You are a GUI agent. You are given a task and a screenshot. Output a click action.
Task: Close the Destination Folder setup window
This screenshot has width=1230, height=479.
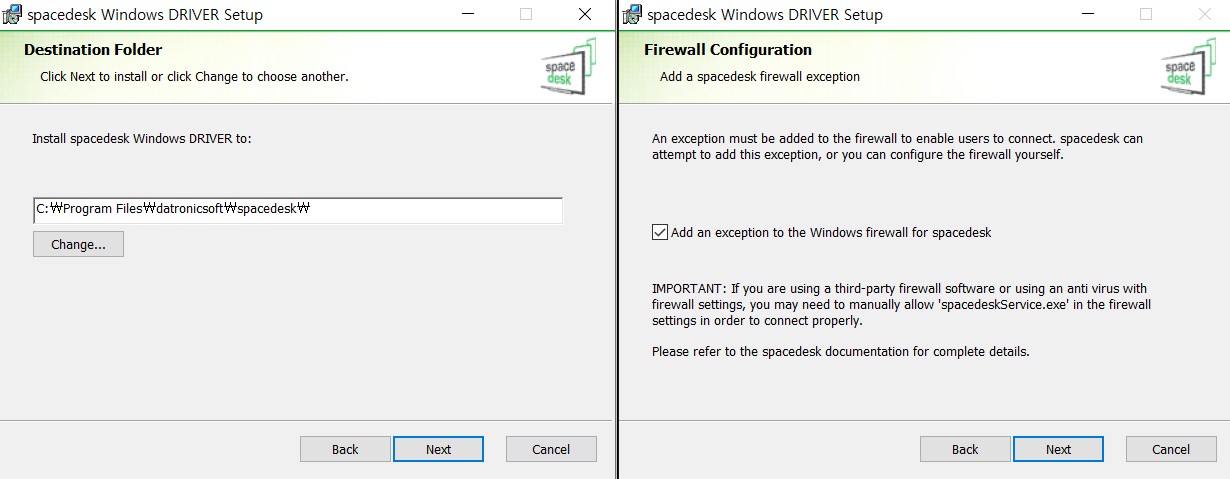[585, 14]
